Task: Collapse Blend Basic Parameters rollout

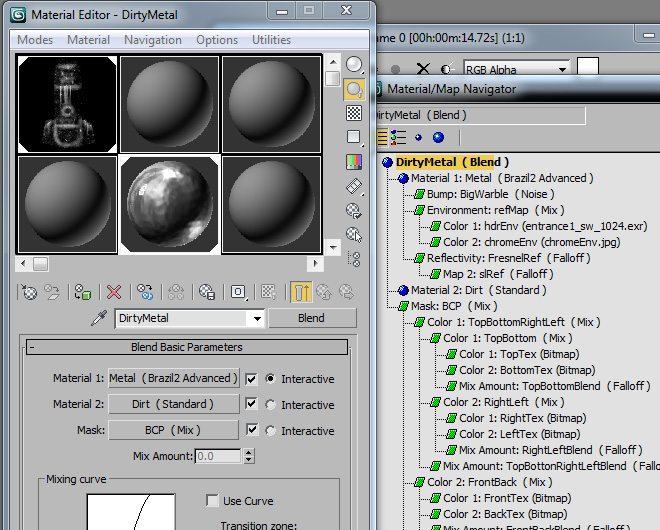Action: tap(187, 347)
